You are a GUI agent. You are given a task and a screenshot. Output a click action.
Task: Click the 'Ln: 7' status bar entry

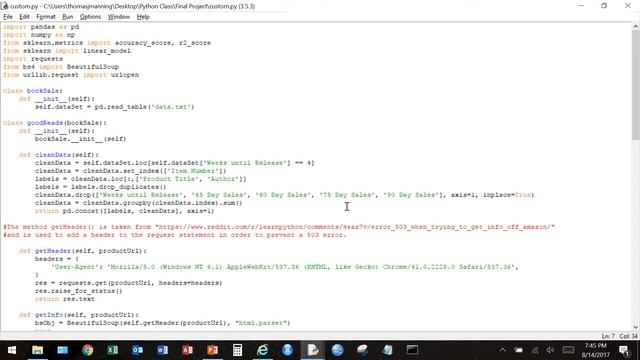(608, 336)
